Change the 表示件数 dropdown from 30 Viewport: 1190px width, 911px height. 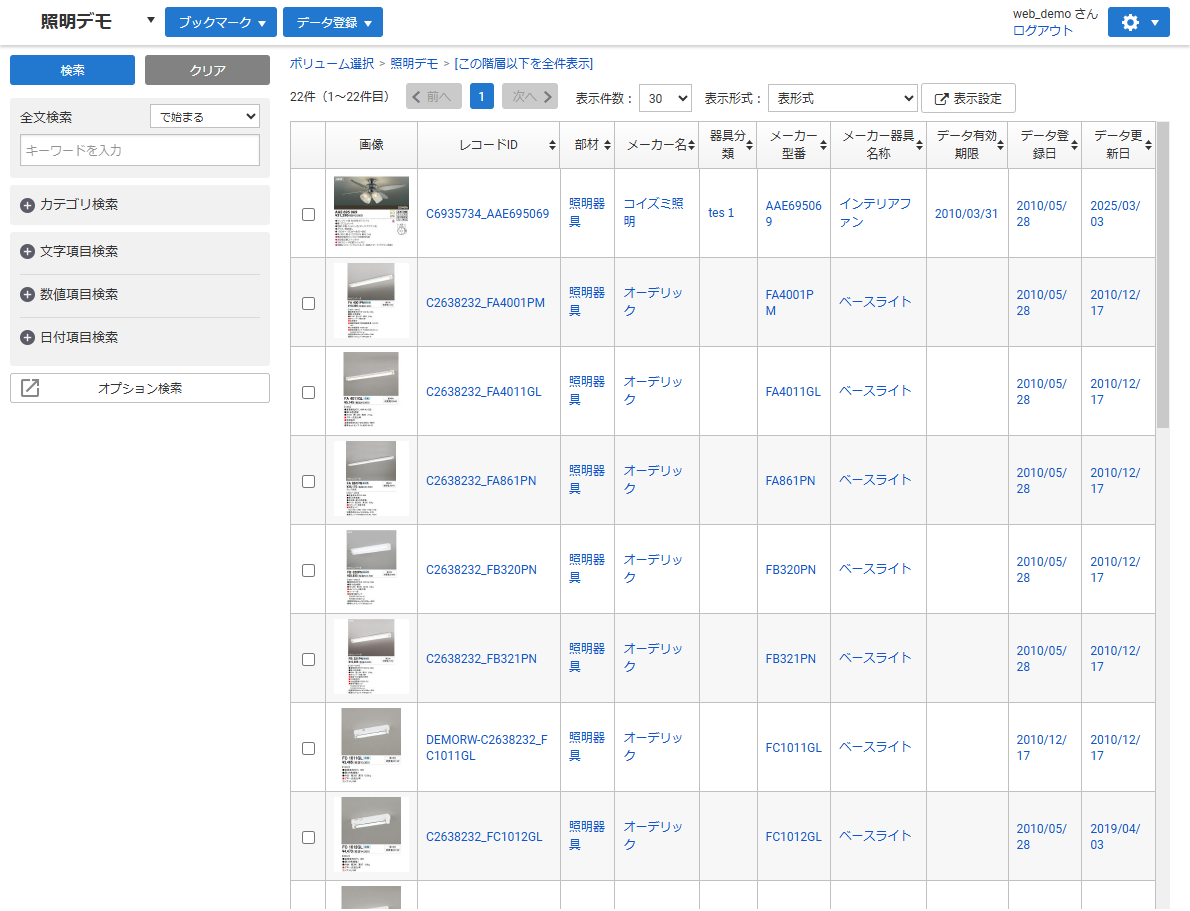pyautogui.click(x=666, y=98)
